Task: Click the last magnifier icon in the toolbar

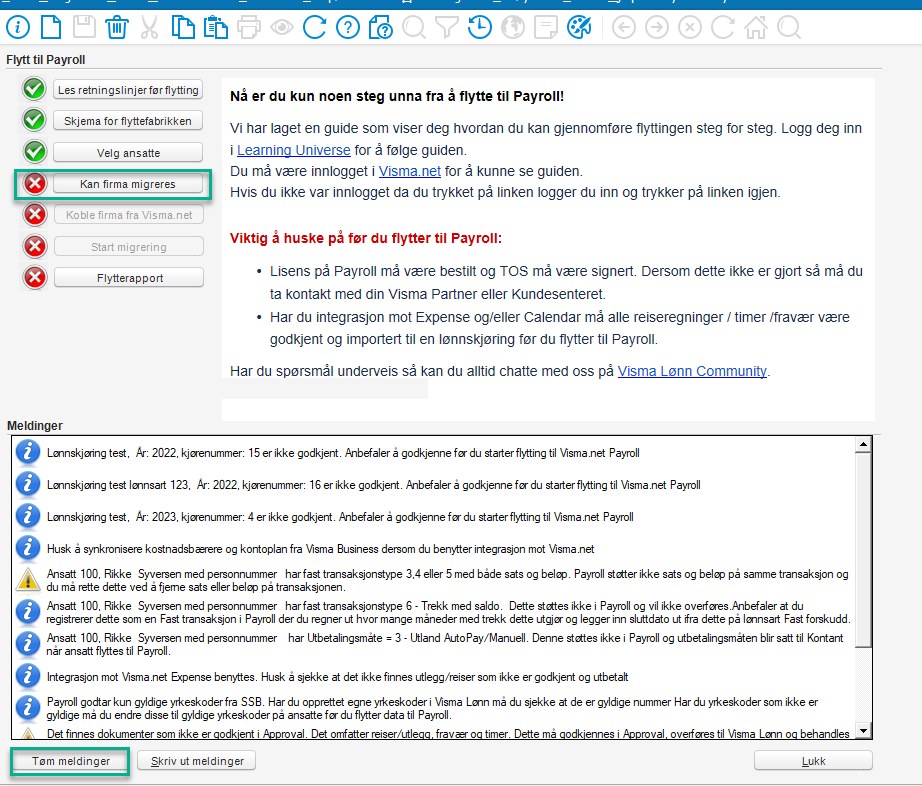Action: [789, 27]
